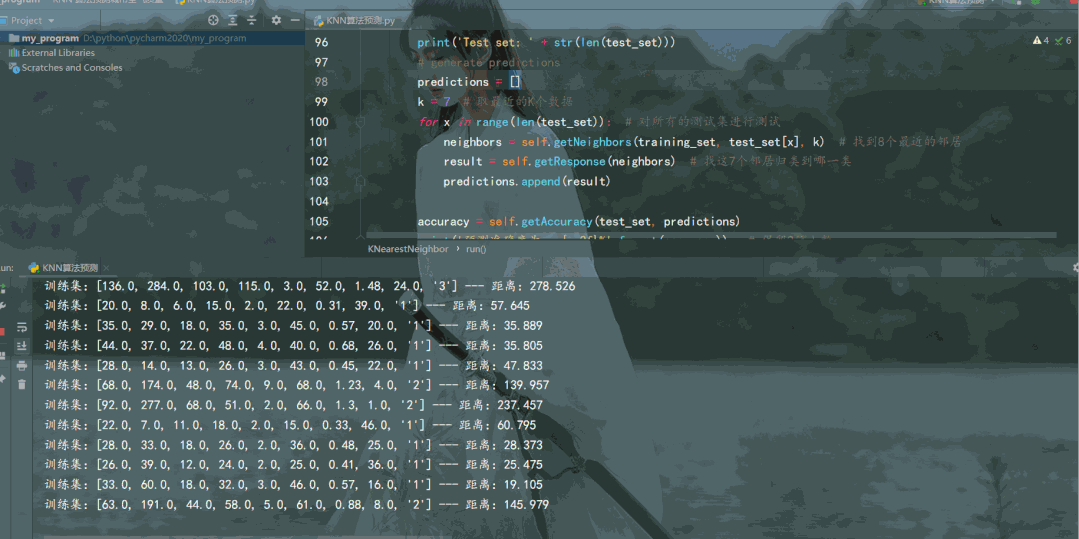This screenshot has width=1079, height=539.
Task: Click the predictions = [] code line
Action: tap(469, 82)
